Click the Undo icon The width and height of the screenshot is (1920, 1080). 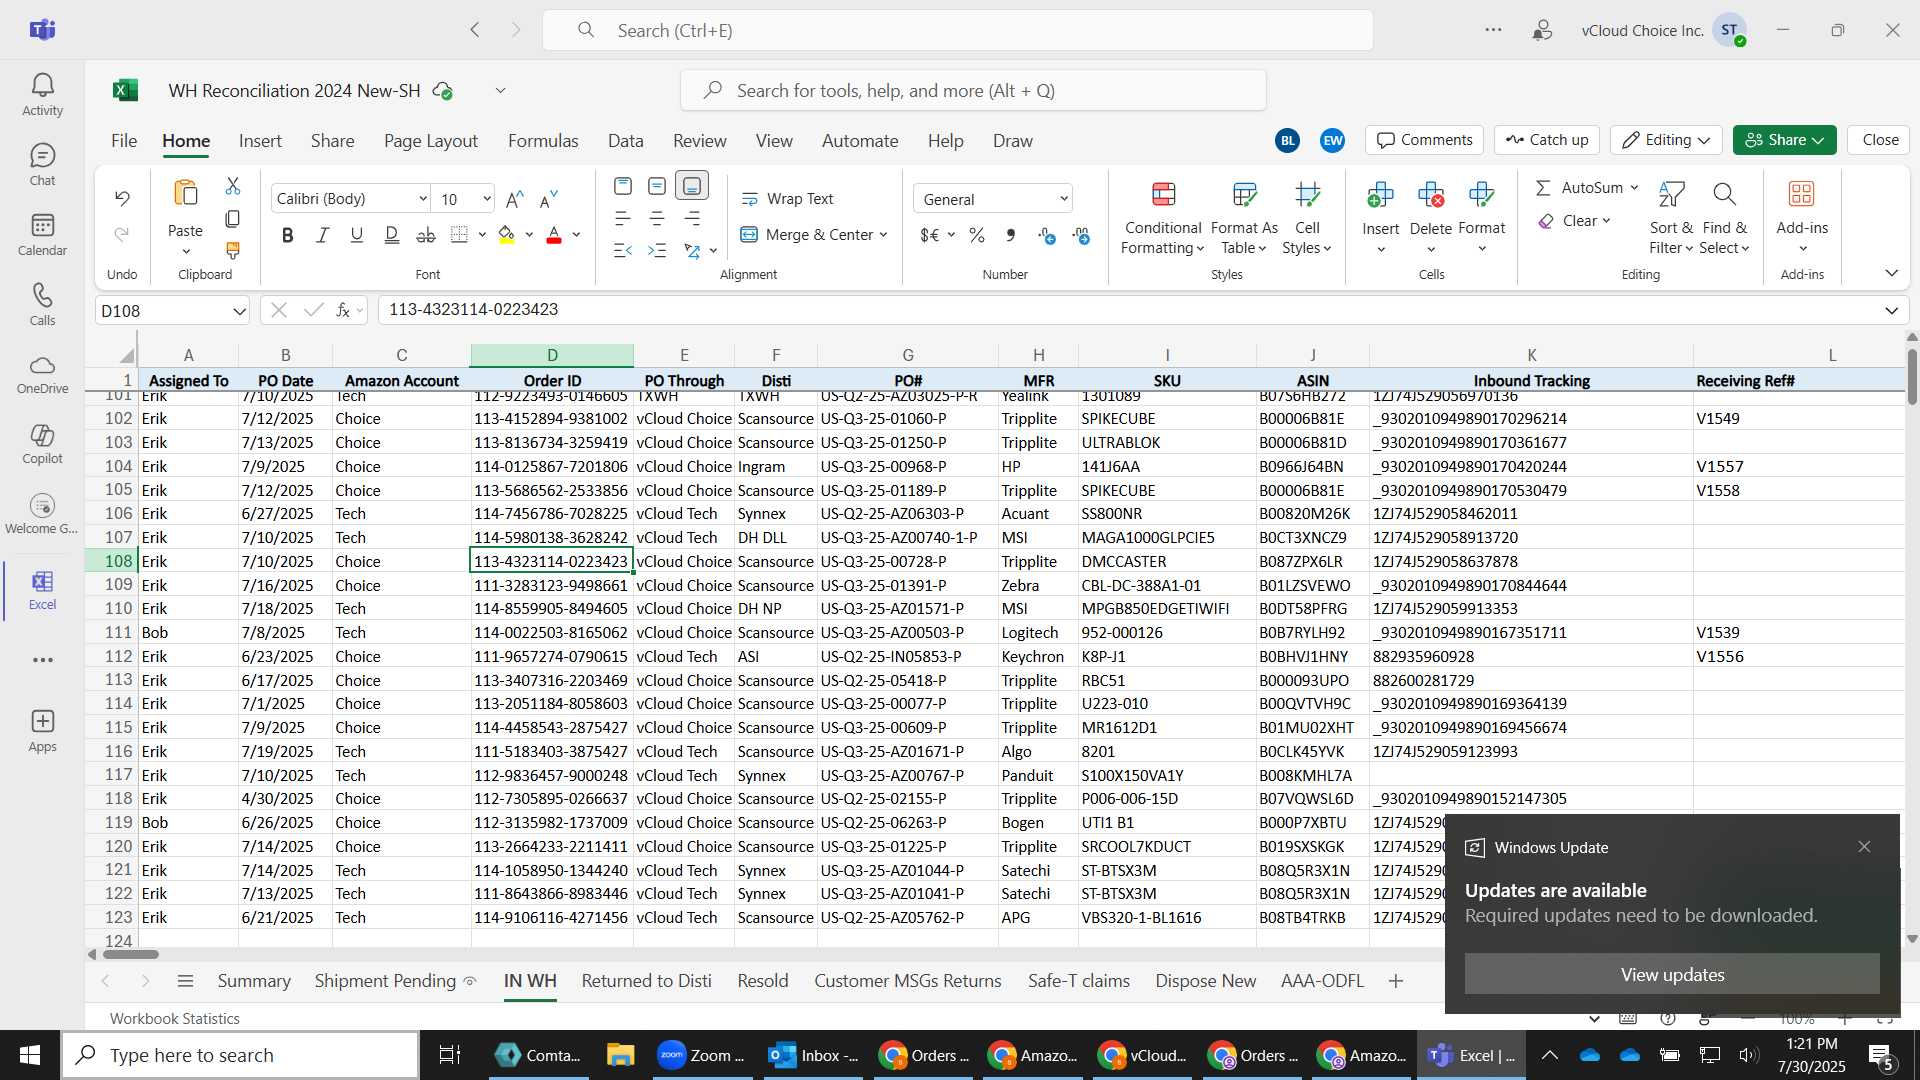[x=122, y=198]
